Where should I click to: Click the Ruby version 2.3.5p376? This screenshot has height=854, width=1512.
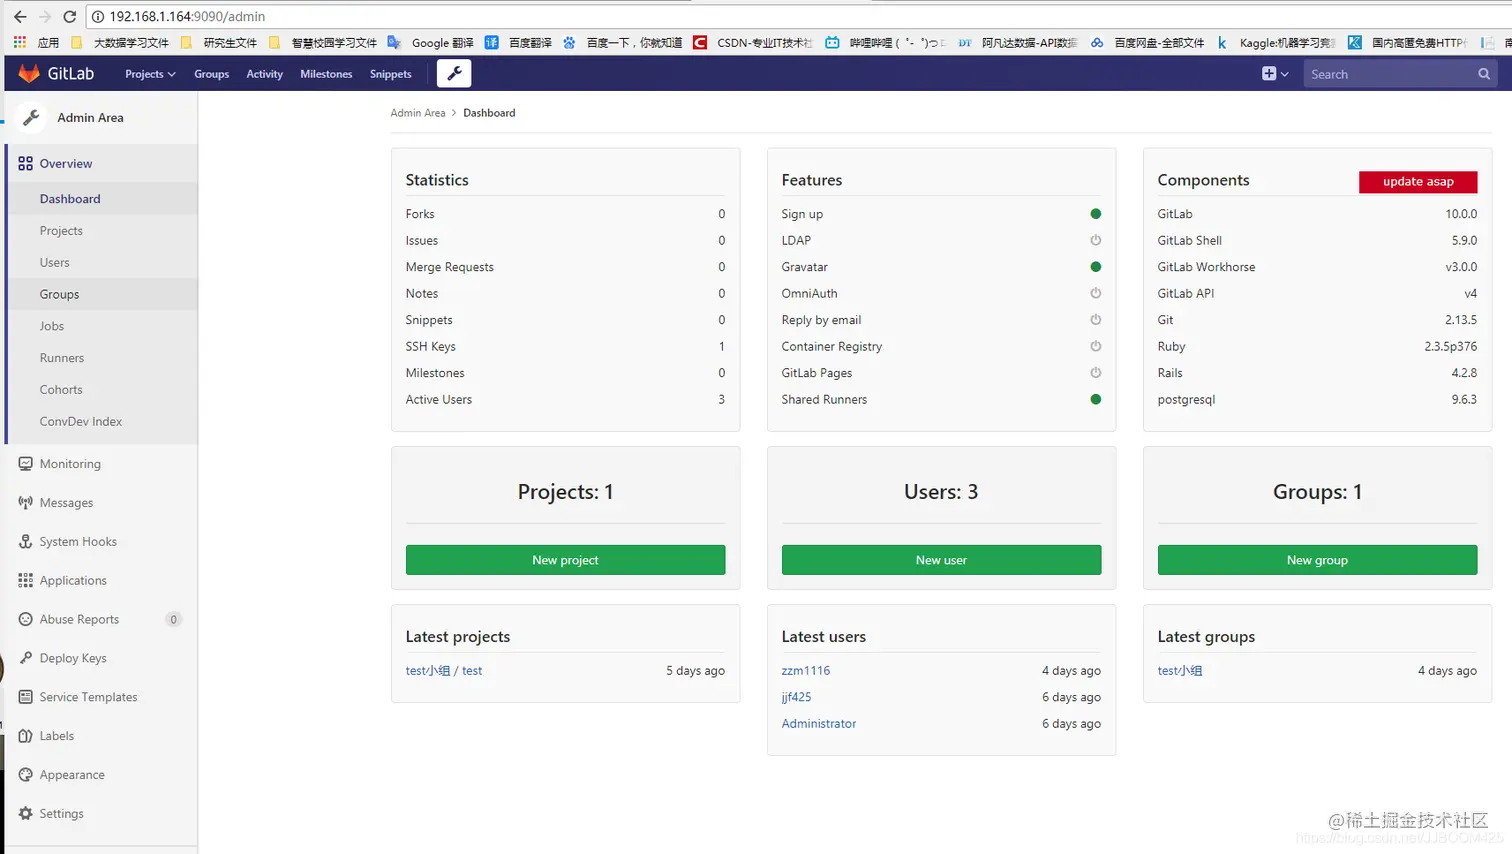(x=1450, y=346)
